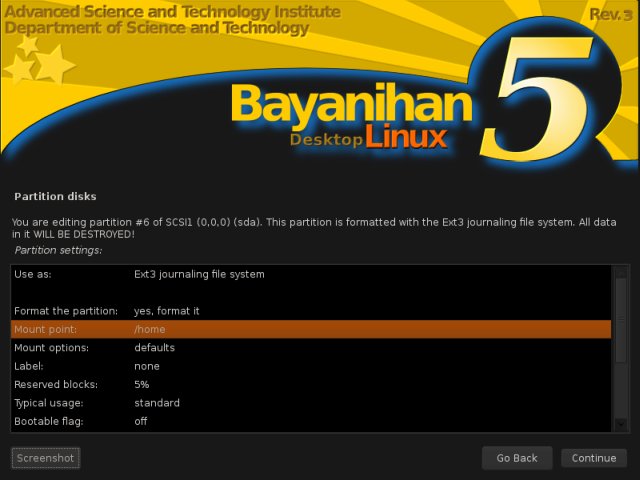The image size is (640, 480).
Task: Click the Rev. 3 label
Action: coord(611,14)
